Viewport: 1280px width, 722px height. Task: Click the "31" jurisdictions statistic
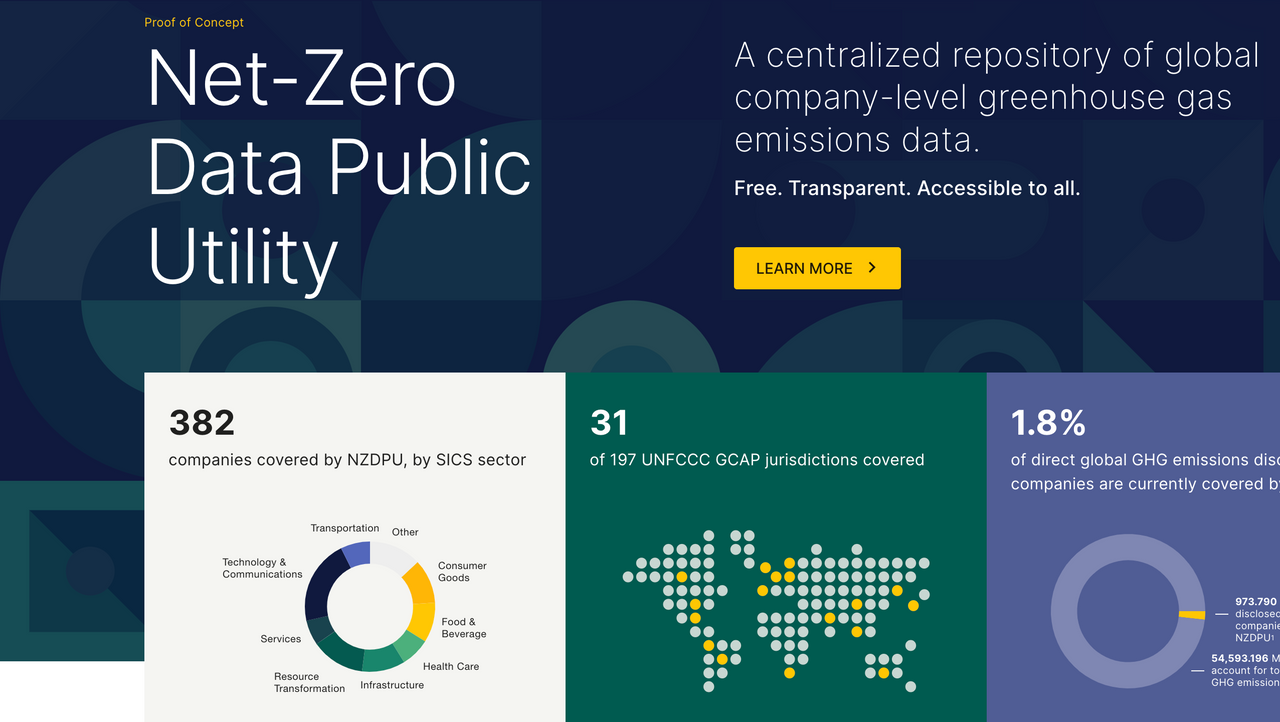609,423
